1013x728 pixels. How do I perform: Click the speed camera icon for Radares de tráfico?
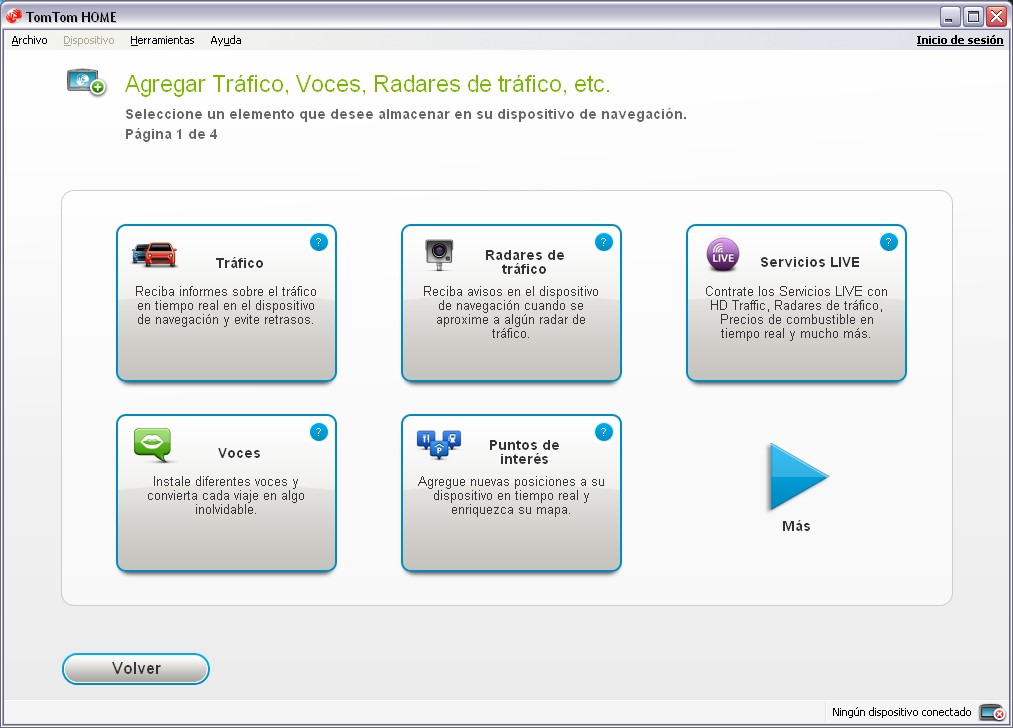(439, 255)
